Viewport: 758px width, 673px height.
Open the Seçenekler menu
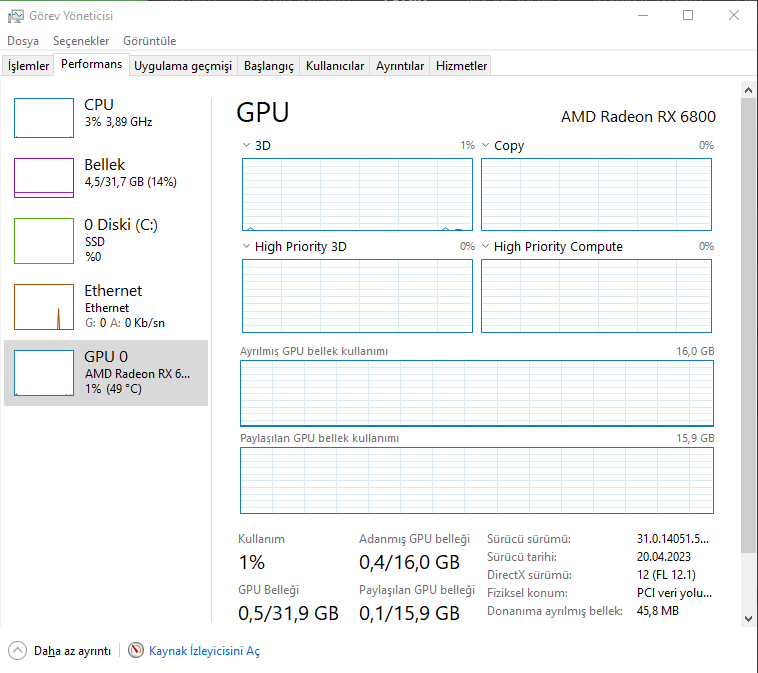click(81, 41)
